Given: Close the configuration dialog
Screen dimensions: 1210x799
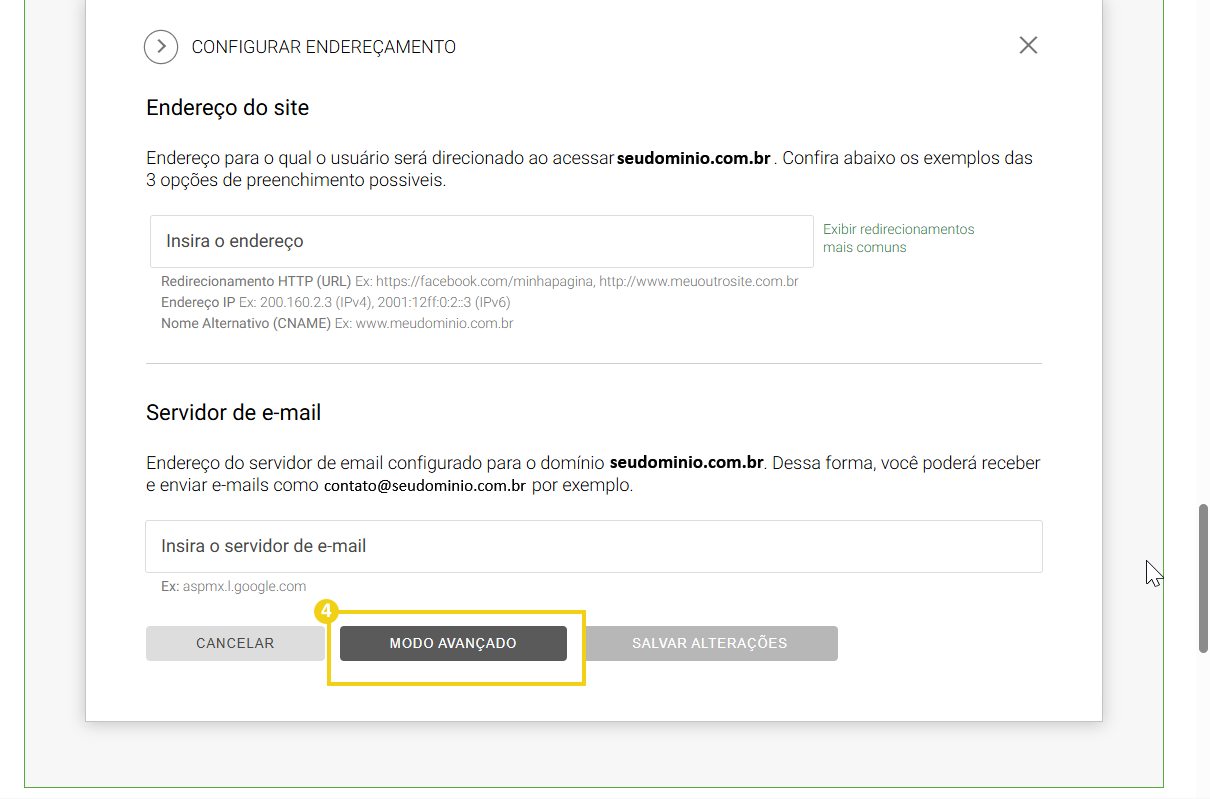Looking at the screenshot, I should click(x=1028, y=45).
